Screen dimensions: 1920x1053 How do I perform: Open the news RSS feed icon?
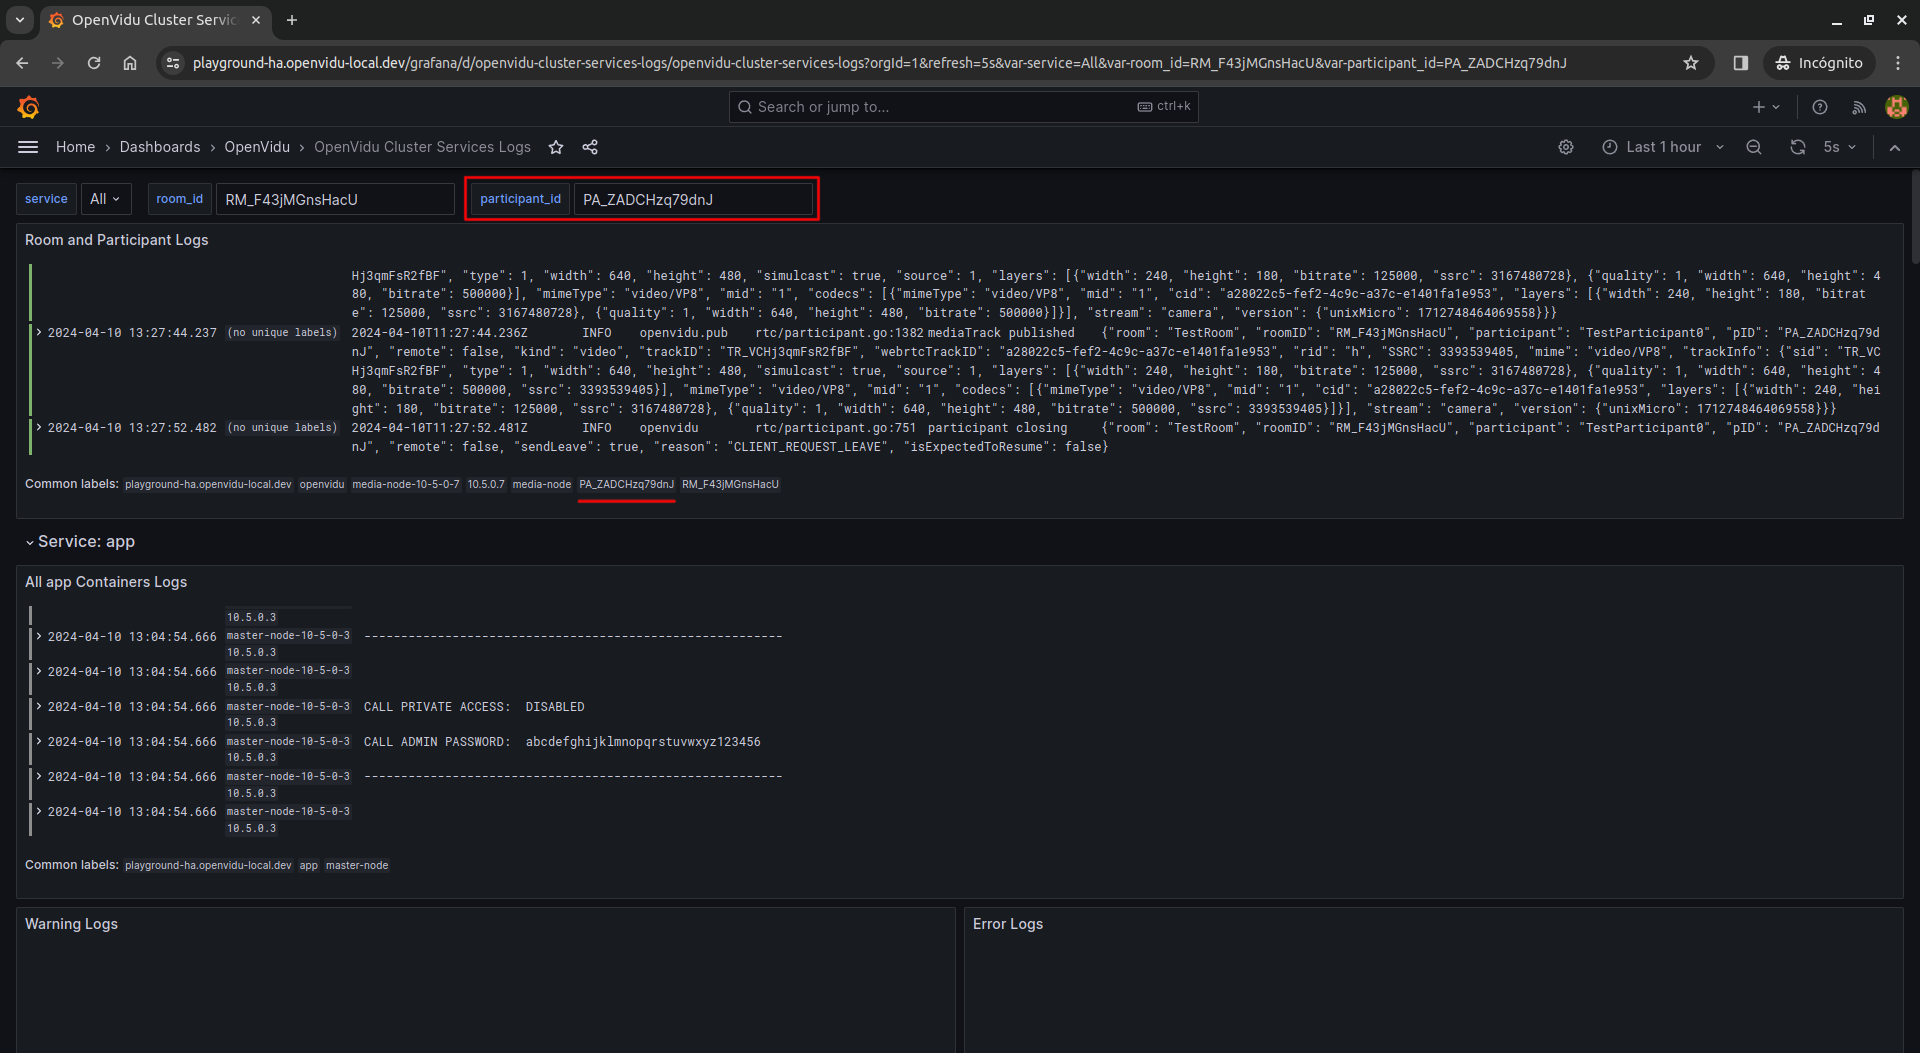click(x=1859, y=107)
